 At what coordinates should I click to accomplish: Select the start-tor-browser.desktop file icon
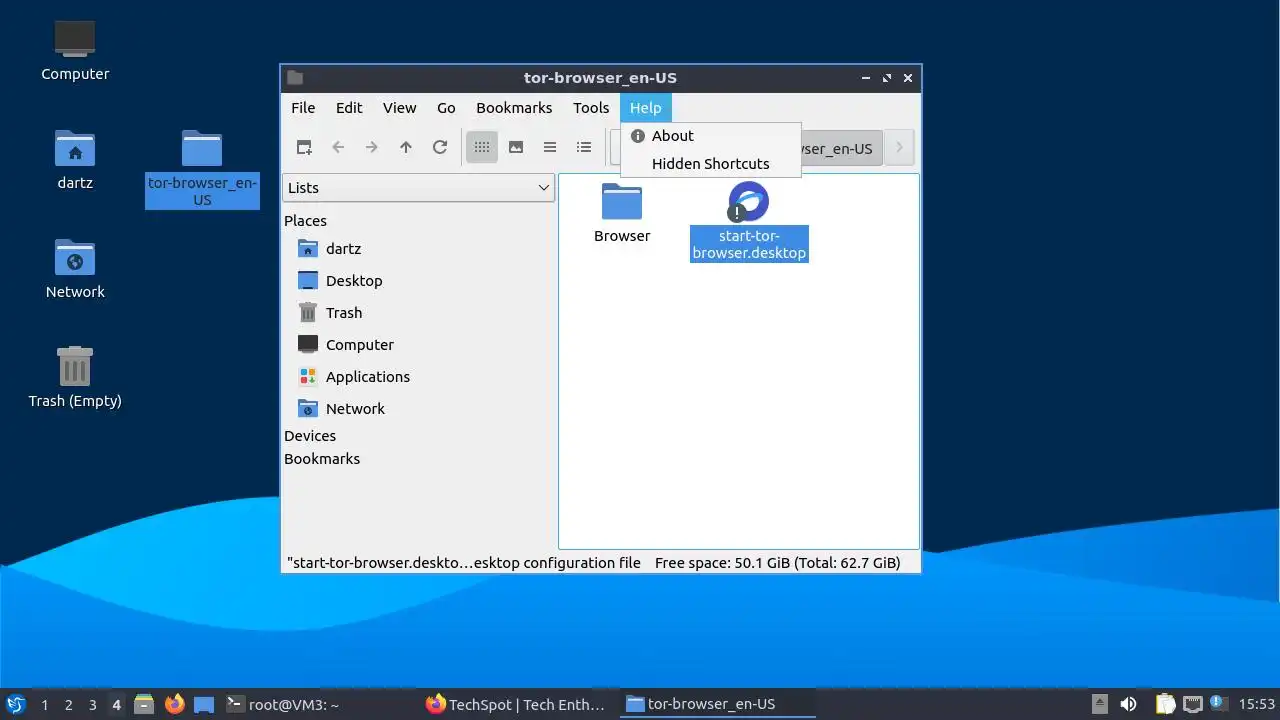coord(749,202)
